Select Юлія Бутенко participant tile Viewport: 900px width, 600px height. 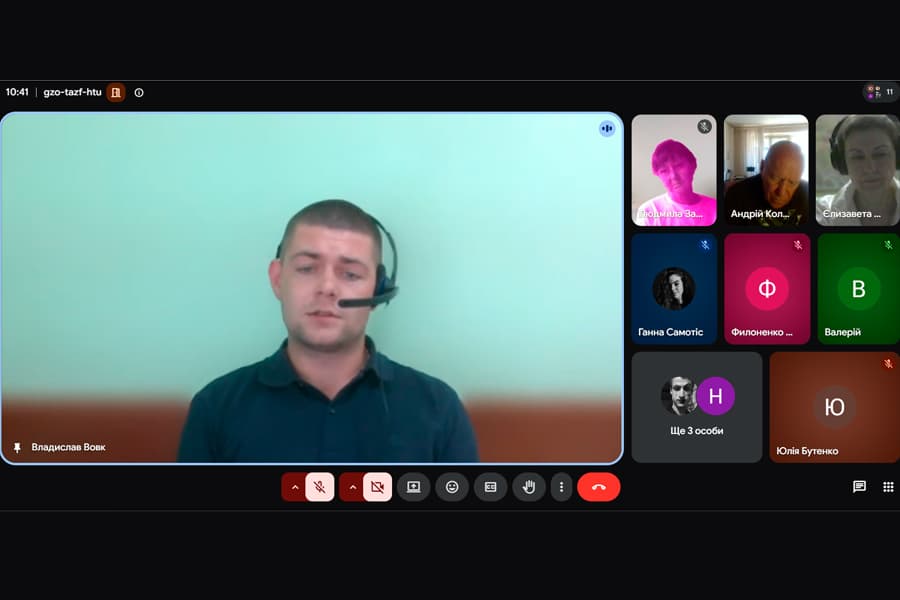[x=835, y=407]
